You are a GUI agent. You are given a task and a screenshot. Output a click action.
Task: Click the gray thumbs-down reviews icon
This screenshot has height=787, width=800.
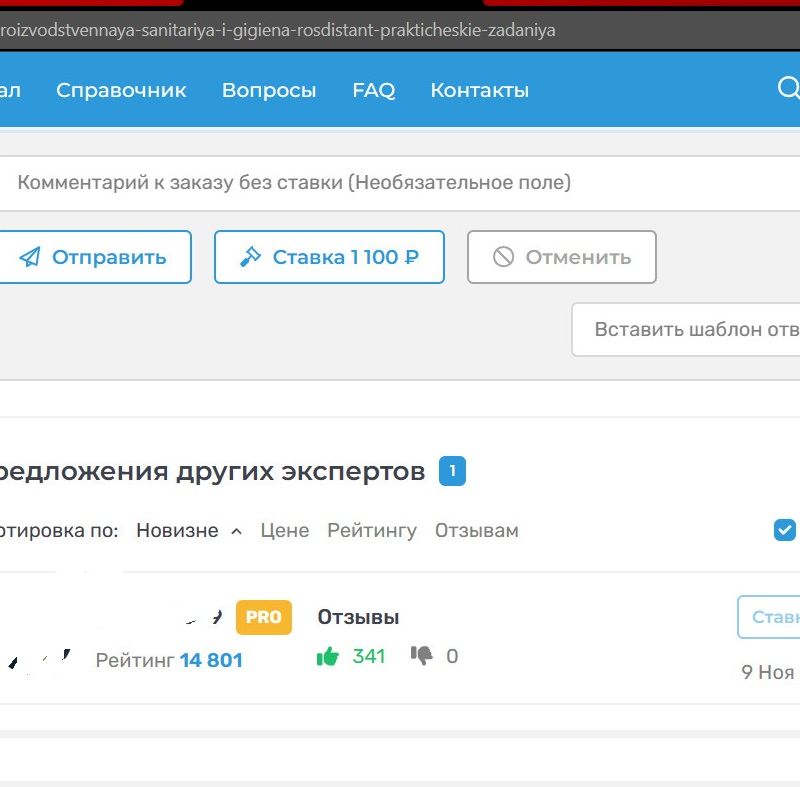click(422, 656)
